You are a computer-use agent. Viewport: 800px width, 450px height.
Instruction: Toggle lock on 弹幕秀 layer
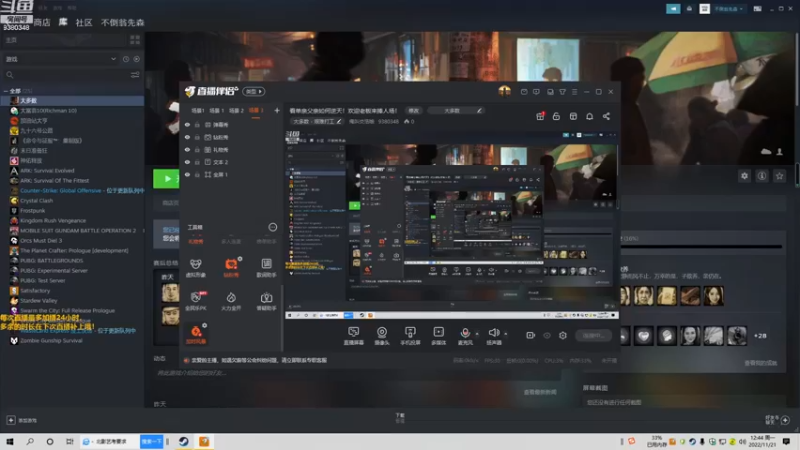tap(197, 124)
